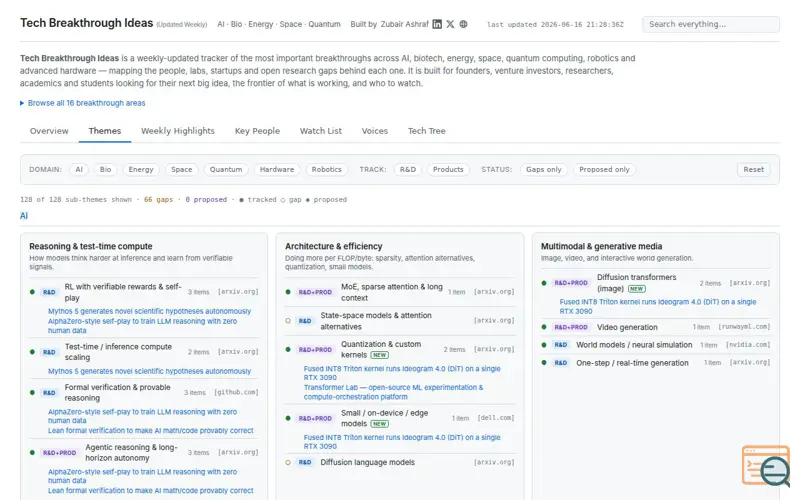Viewport: 800px width, 500px height.
Task: Click the AI section heading link
Action: pyautogui.click(x=24, y=216)
